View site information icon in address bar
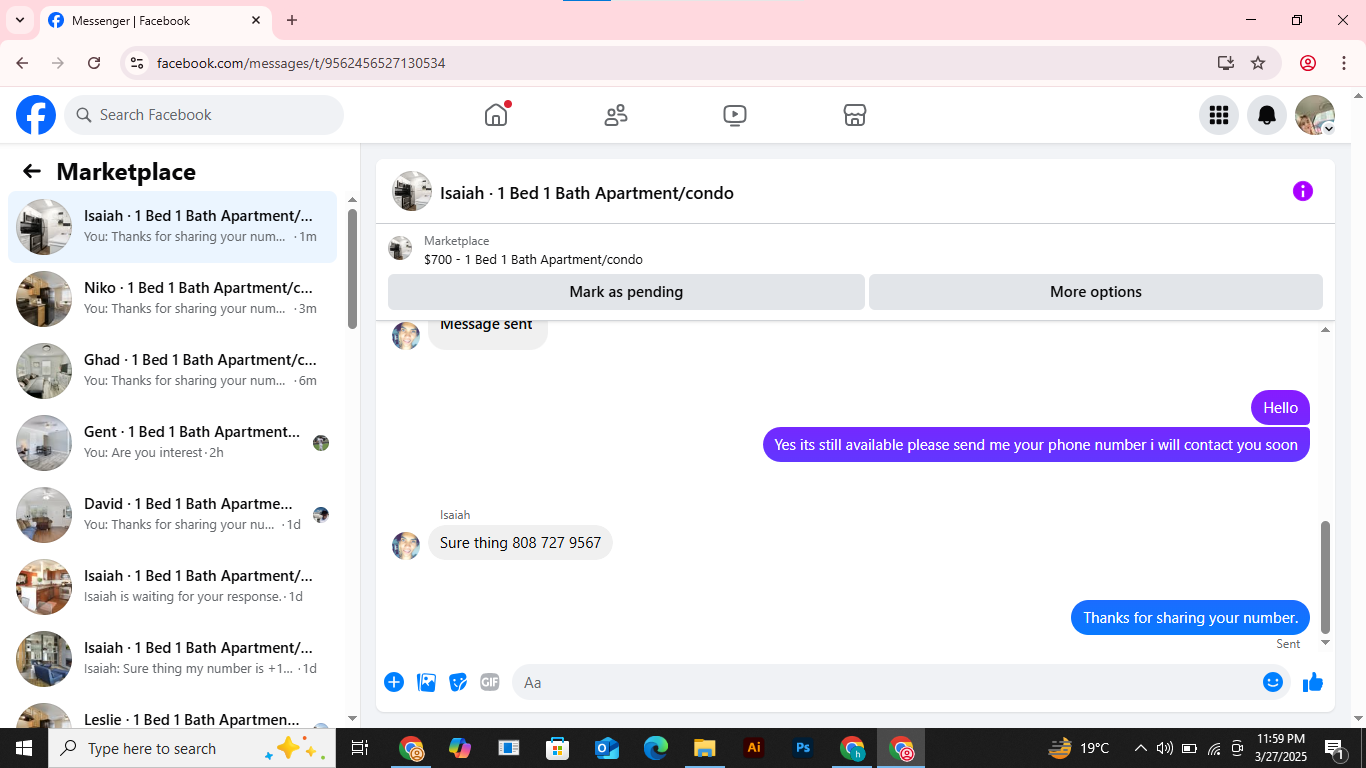 pos(138,63)
